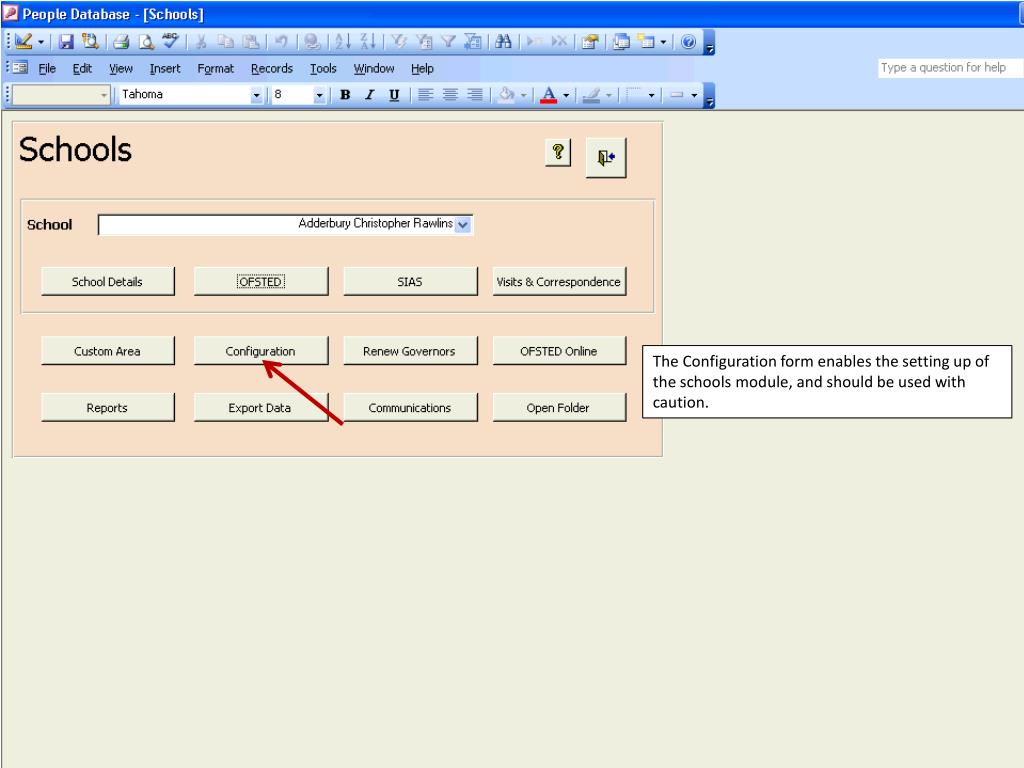
Task: Open the Records menu
Action: click(x=271, y=69)
